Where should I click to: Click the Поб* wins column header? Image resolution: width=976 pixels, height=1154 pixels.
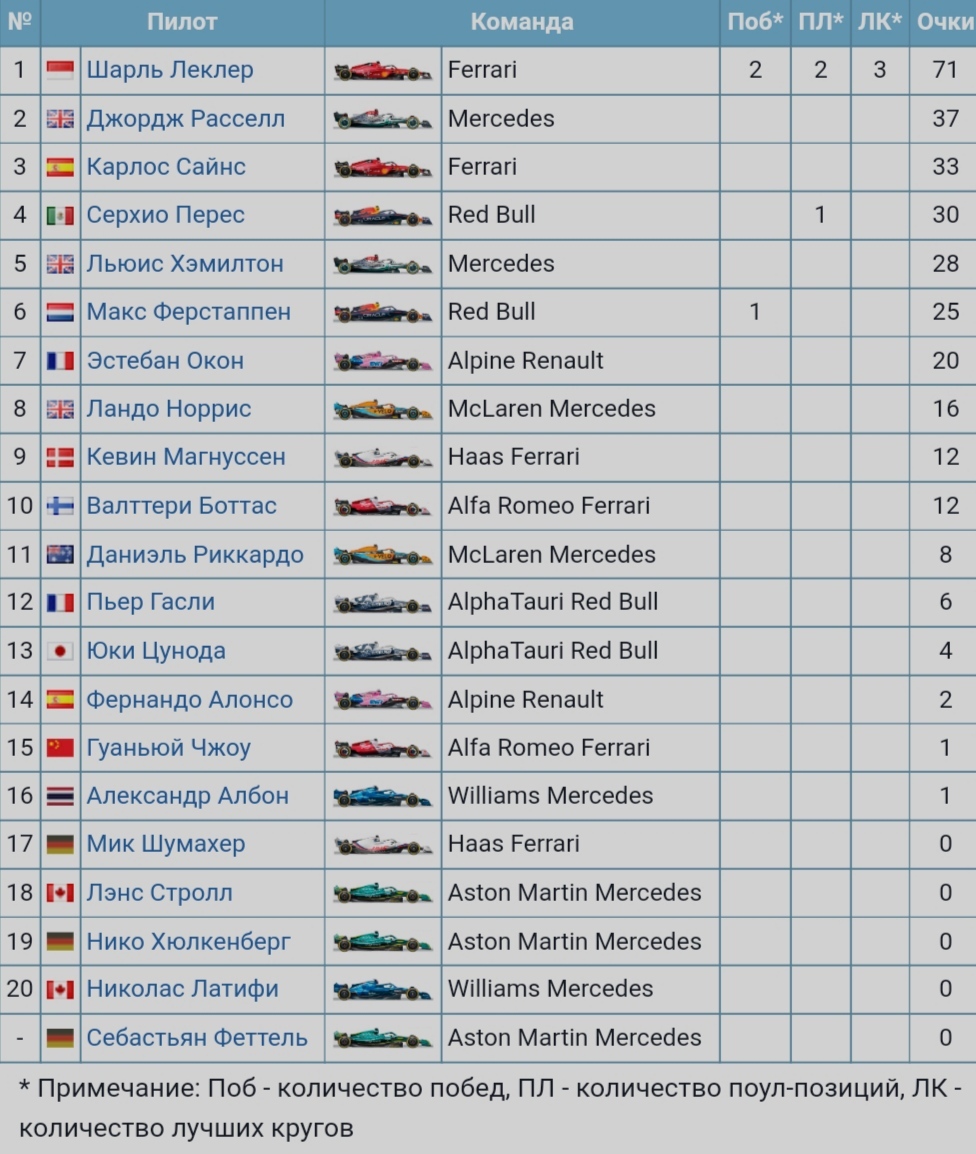tap(755, 21)
